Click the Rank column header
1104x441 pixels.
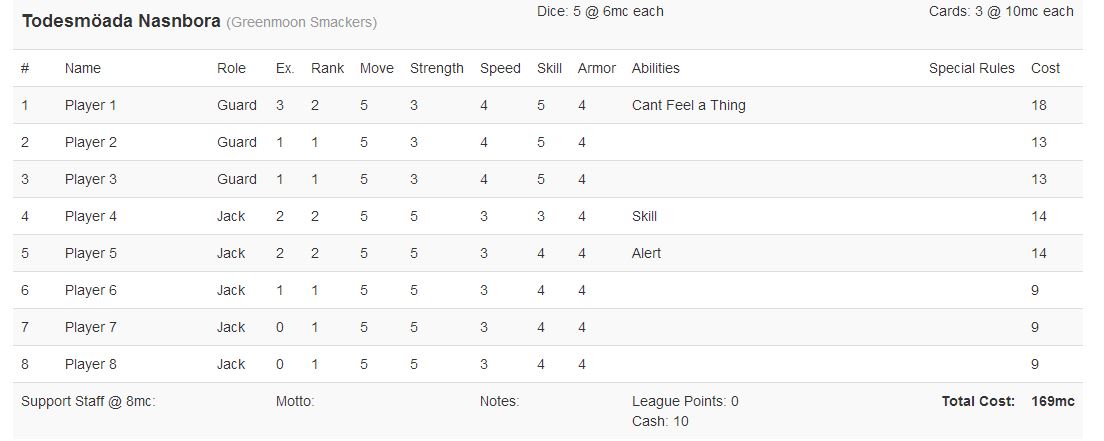coord(327,68)
